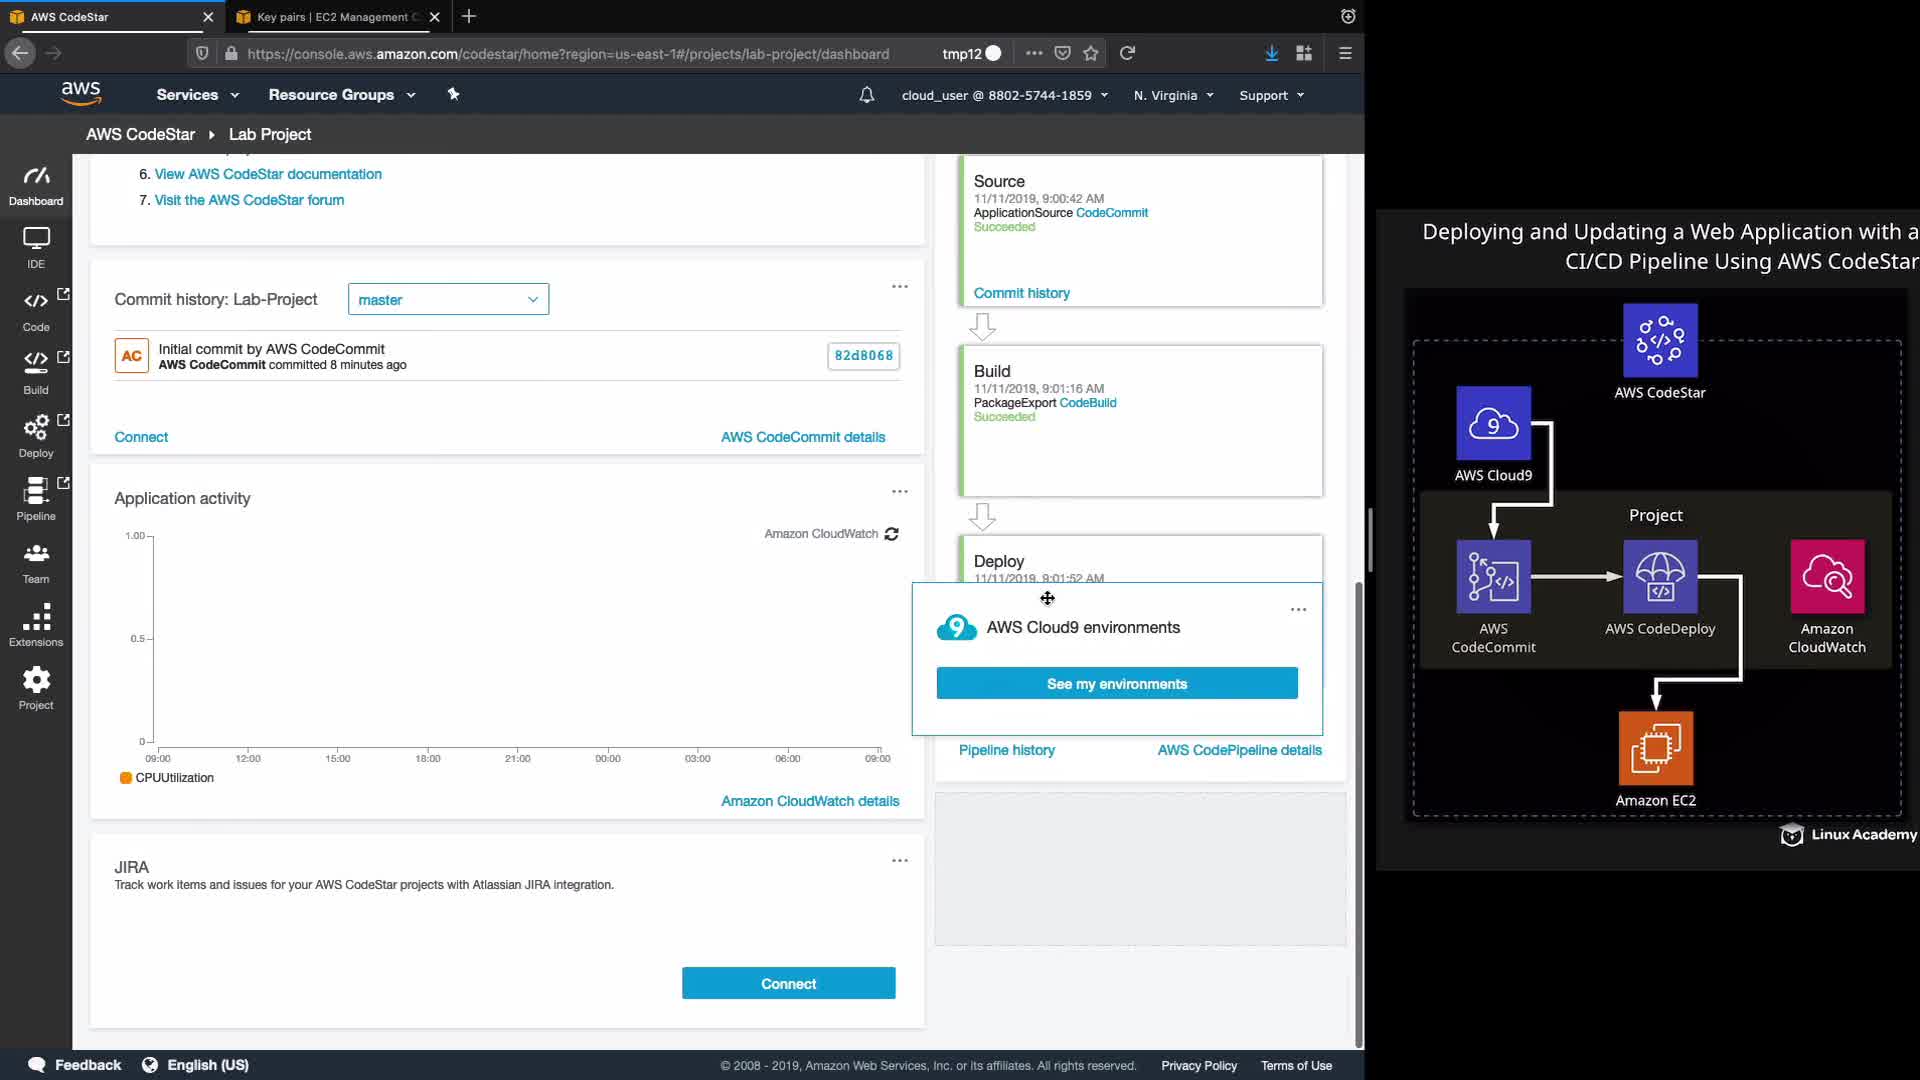Click commit hash 82d8068

point(863,356)
